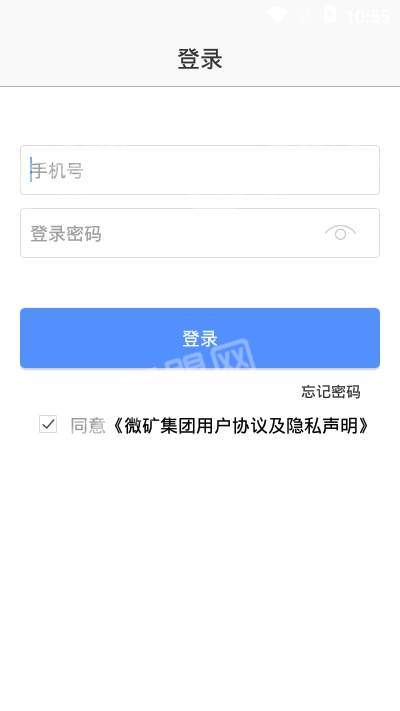Tap the checkmark inside the agreement box

pyautogui.click(x=48, y=424)
